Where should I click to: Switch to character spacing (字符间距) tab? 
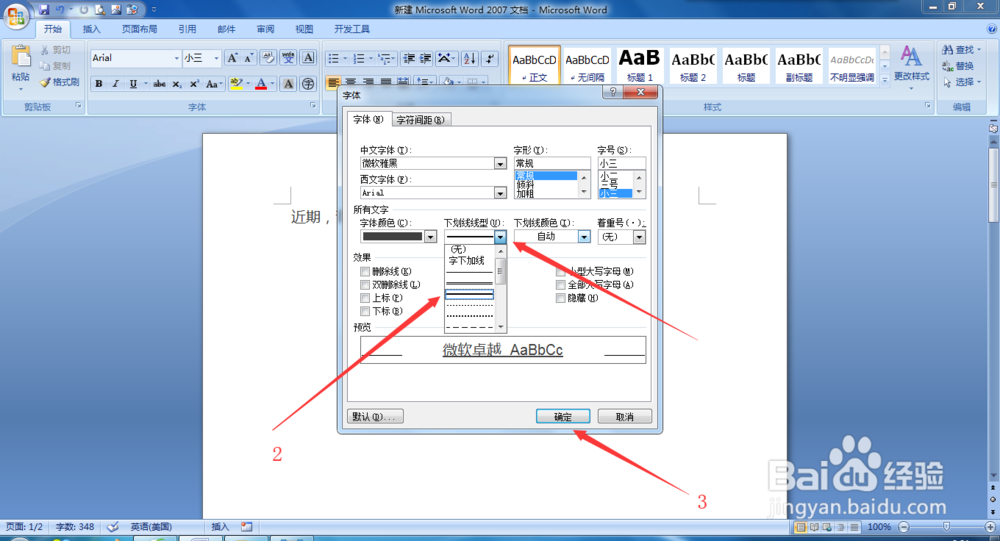(x=420, y=120)
